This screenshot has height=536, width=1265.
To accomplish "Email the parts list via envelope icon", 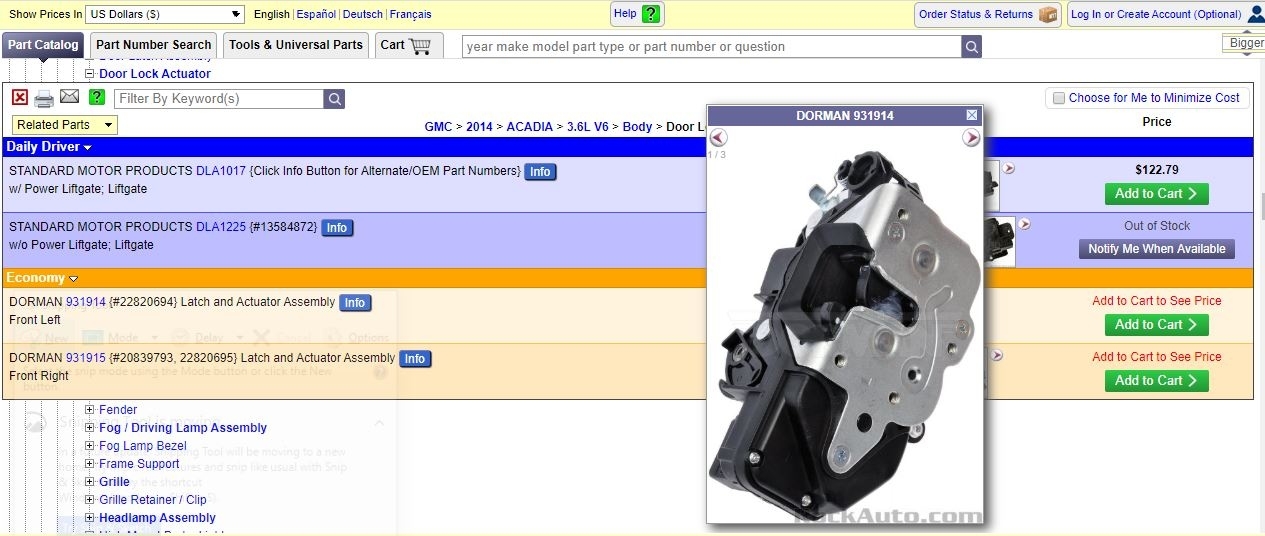I will [x=69, y=97].
